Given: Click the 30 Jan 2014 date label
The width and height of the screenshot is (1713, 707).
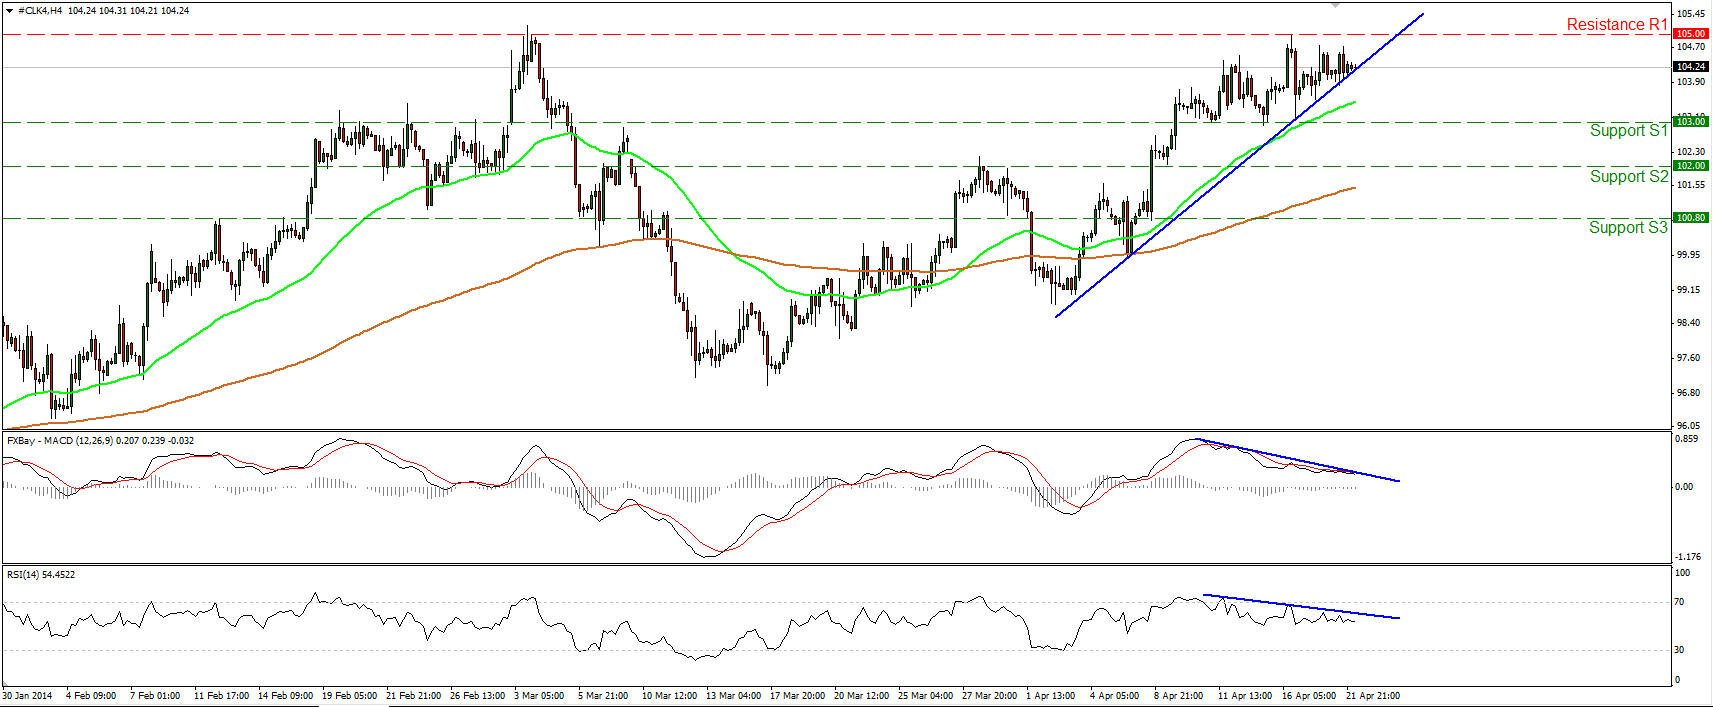Looking at the screenshot, I should coord(27,695).
